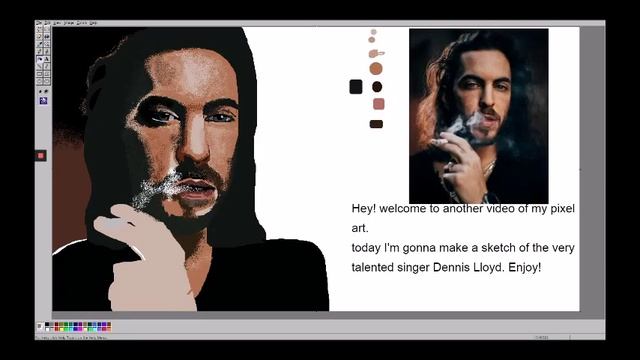Click the text 'talented singer Dennis Lloyd. Enjoy!'
Image resolution: width=640 pixels, height=360 pixels.
(x=446, y=268)
